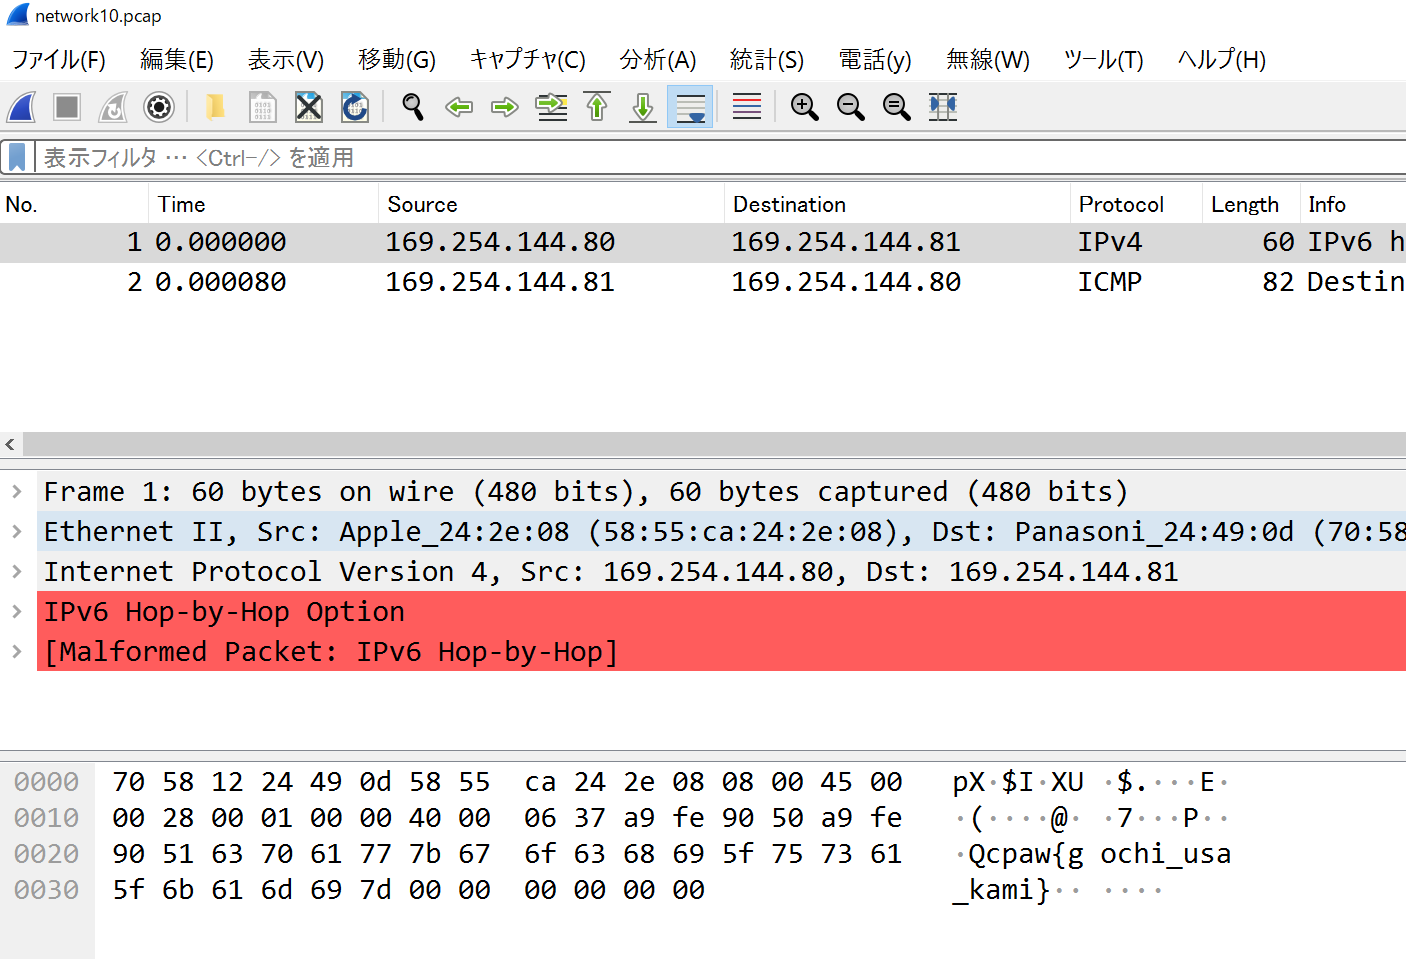Open the ファイル(F) menu
Viewport: 1406px width, 959px height.
[x=59, y=60]
